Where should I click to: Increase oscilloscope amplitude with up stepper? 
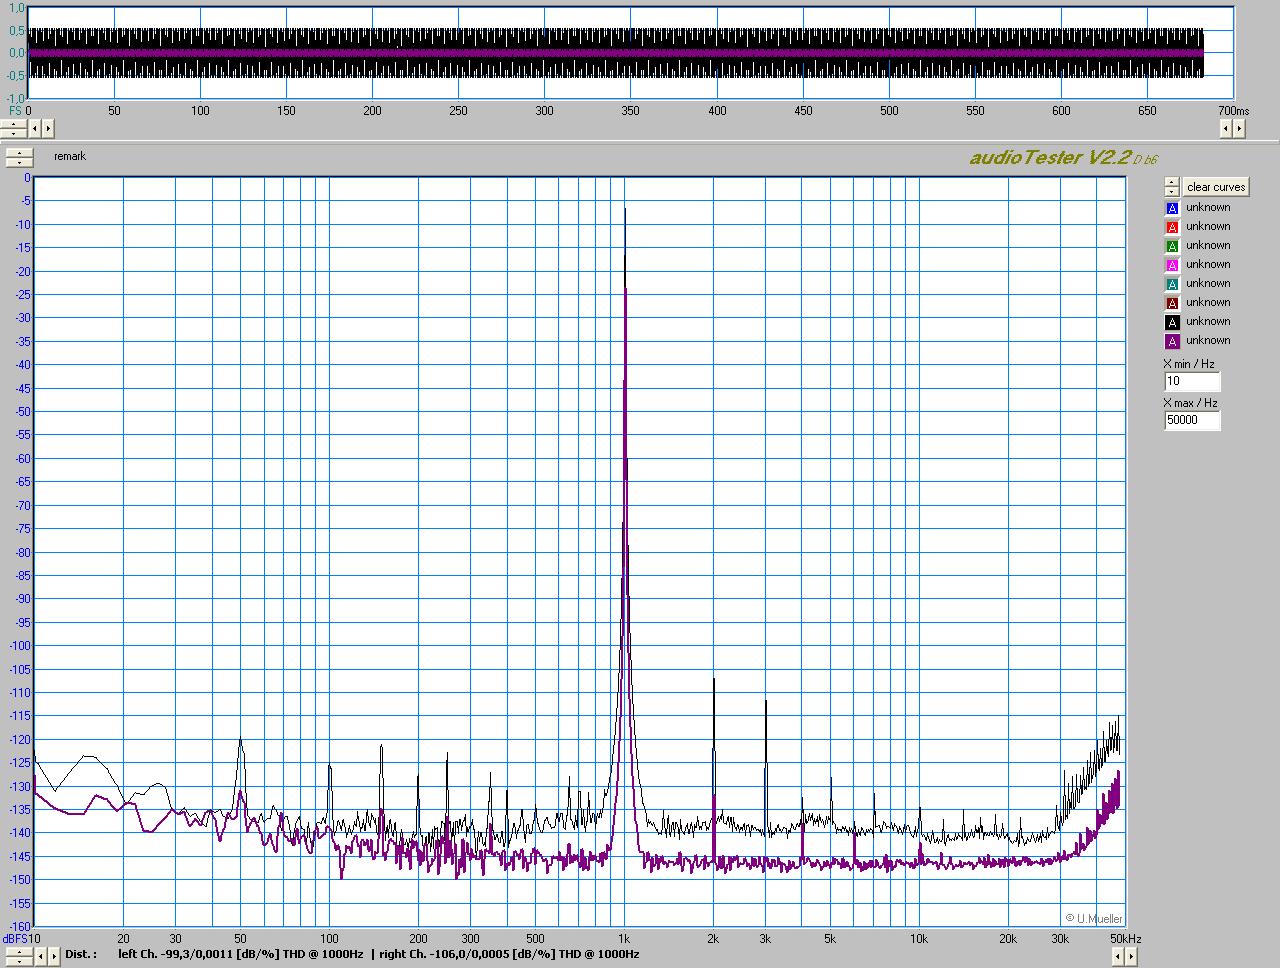13,124
